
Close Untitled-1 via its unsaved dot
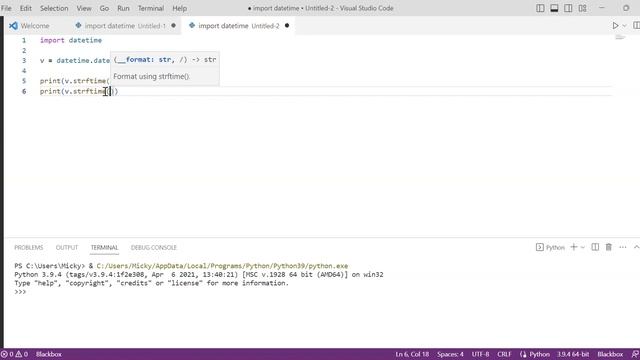tap(173, 26)
